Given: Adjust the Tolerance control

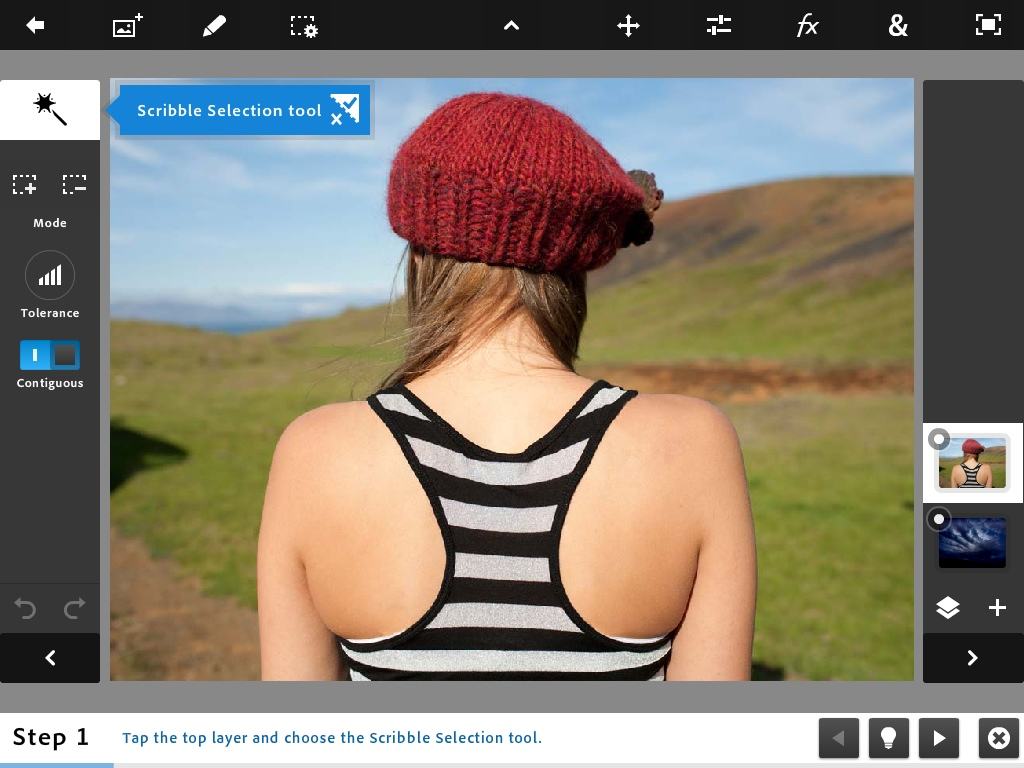Looking at the screenshot, I should click(x=50, y=276).
